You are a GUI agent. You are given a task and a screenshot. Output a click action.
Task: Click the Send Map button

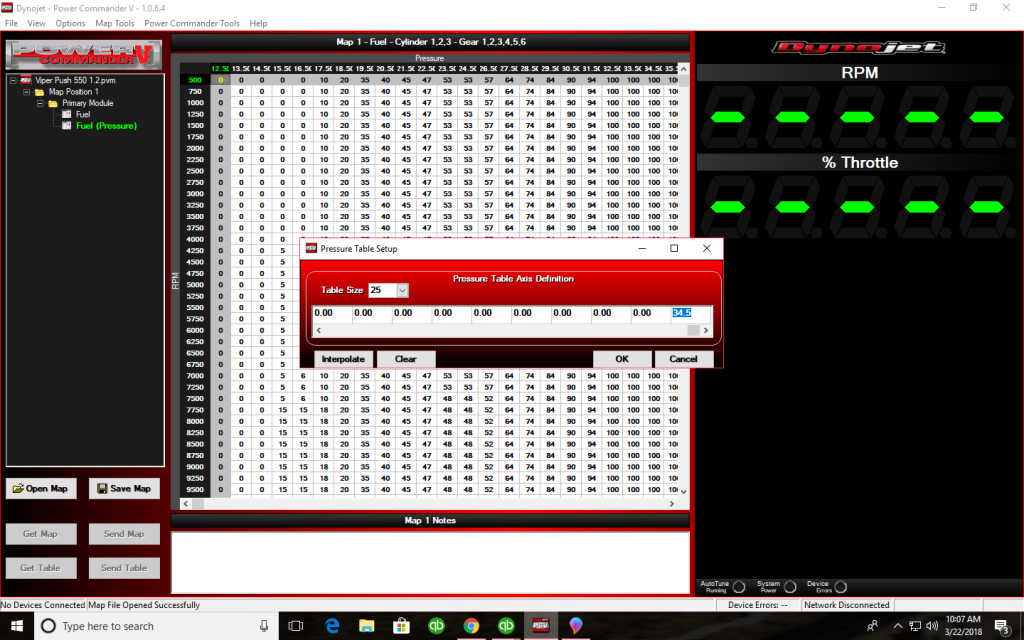click(x=124, y=534)
